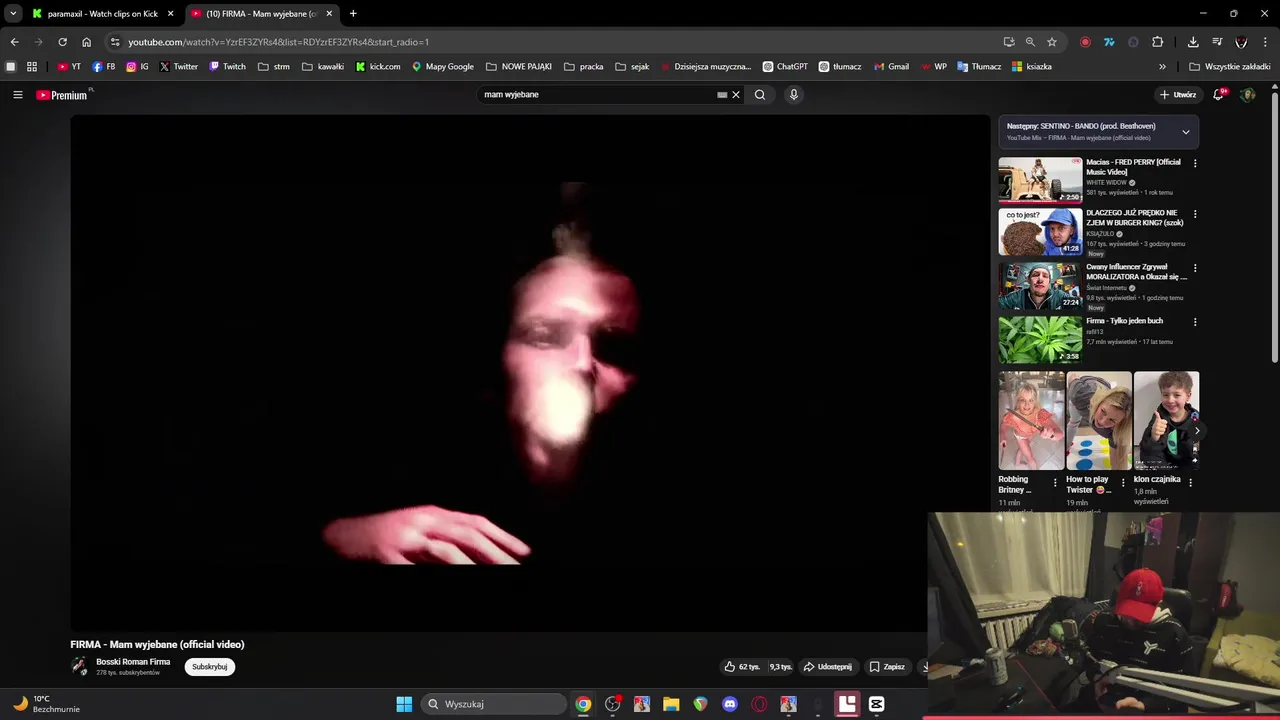Like the video with 62 tys. thumbs up
Image resolution: width=1280 pixels, height=720 pixels.
[x=743, y=667]
